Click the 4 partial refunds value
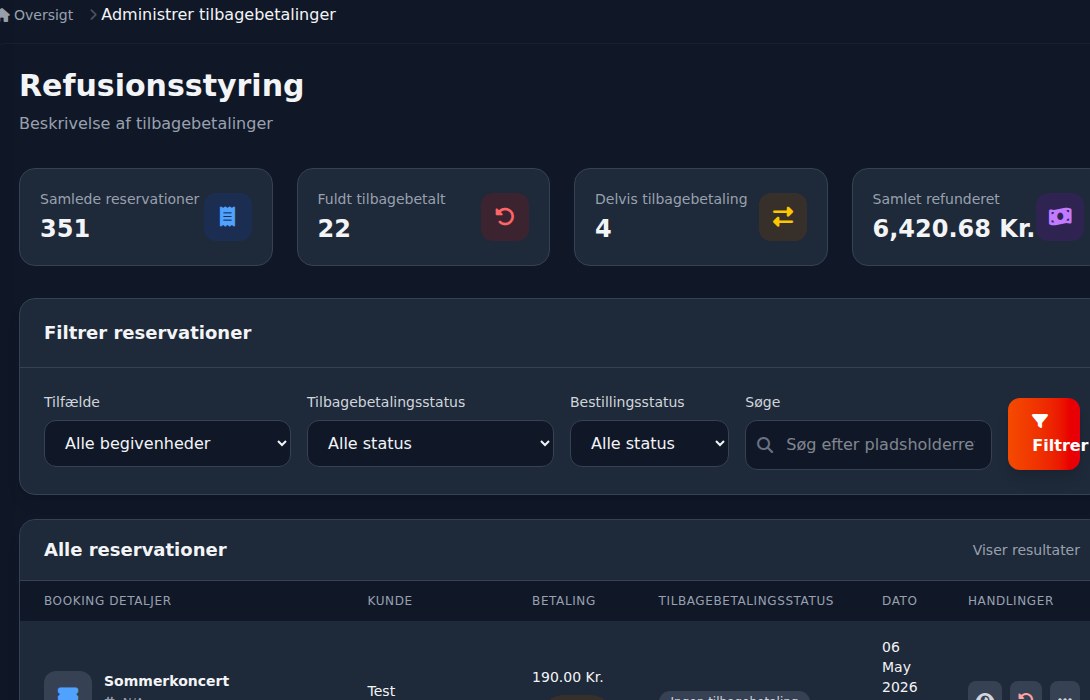Viewport: 1090px width, 700px height. click(x=603, y=228)
